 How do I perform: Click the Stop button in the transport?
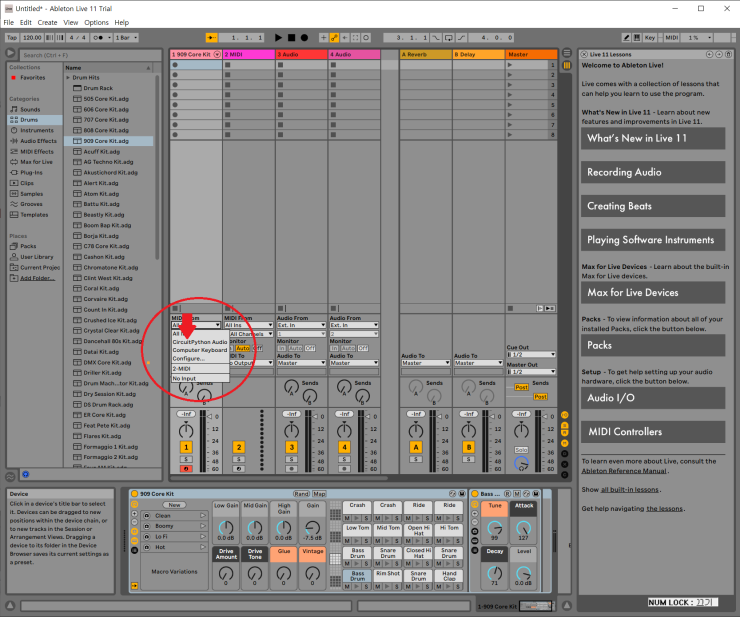click(x=292, y=37)
